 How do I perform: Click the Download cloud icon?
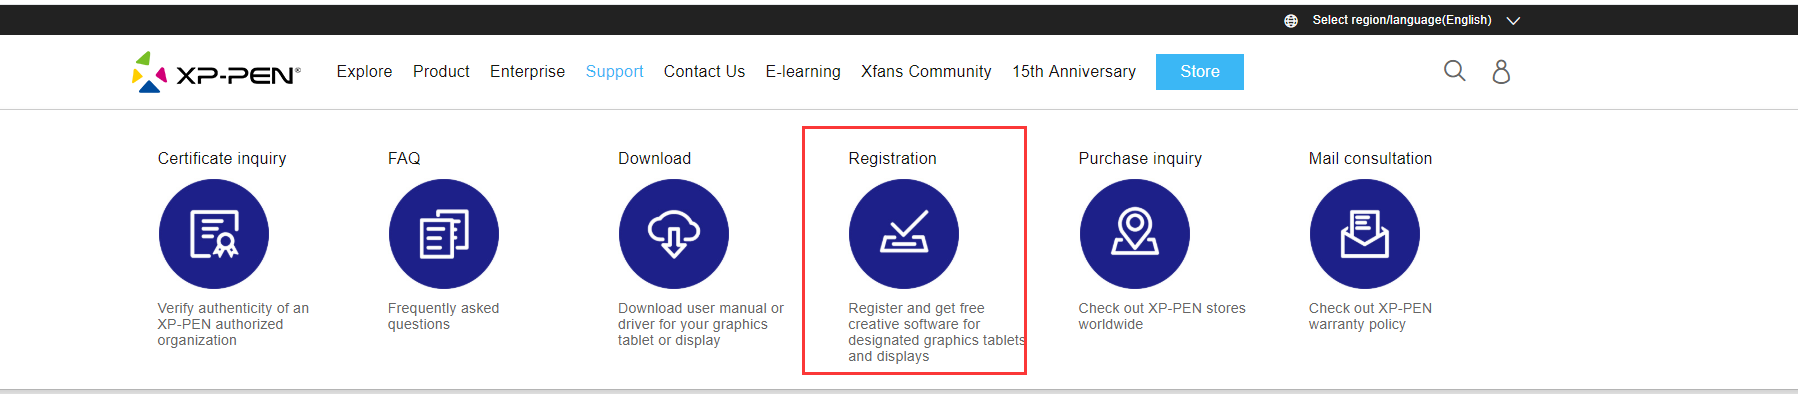click(674, 234)
